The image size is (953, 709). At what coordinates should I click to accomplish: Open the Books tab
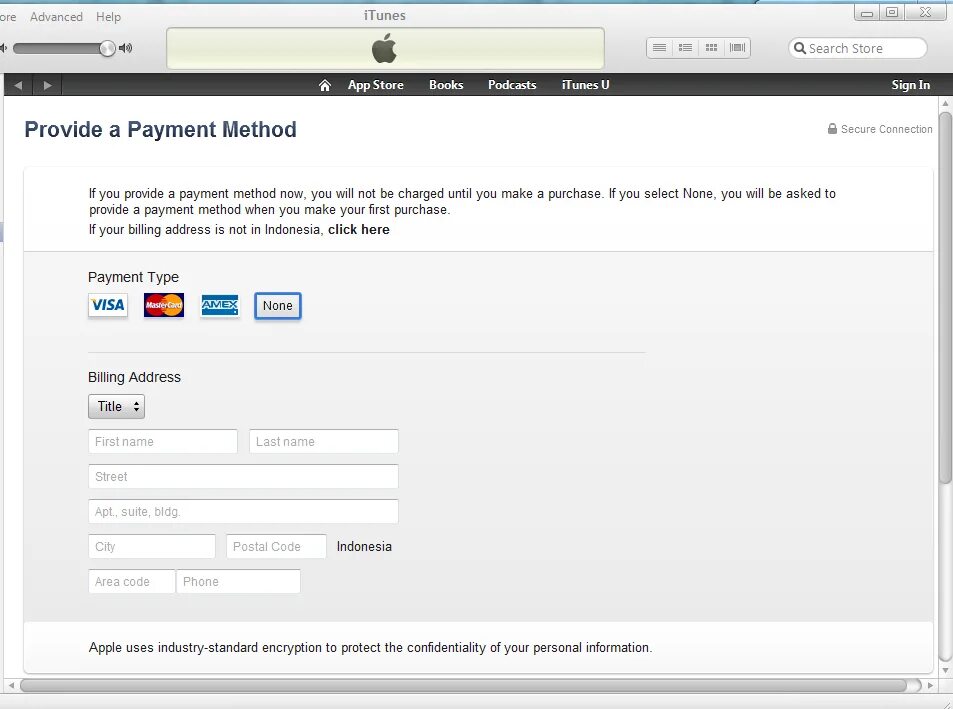[x=446, y=85]
